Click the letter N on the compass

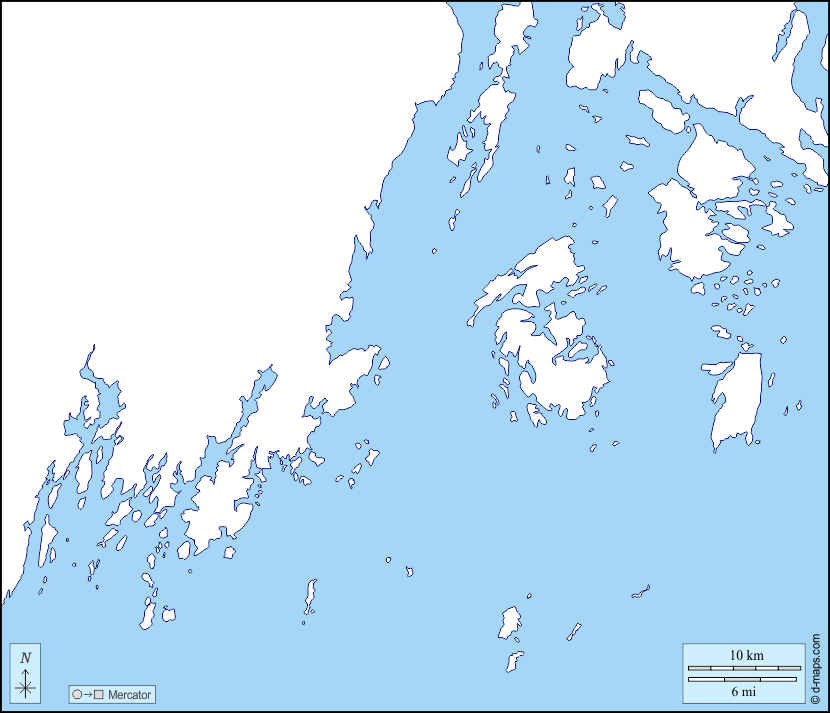click(x=26, y=658)
